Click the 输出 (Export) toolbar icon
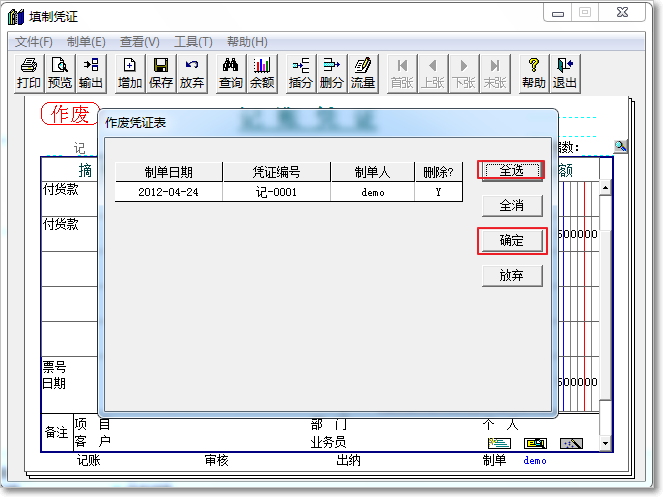This screenshot has height=497, width=663. 91,73
